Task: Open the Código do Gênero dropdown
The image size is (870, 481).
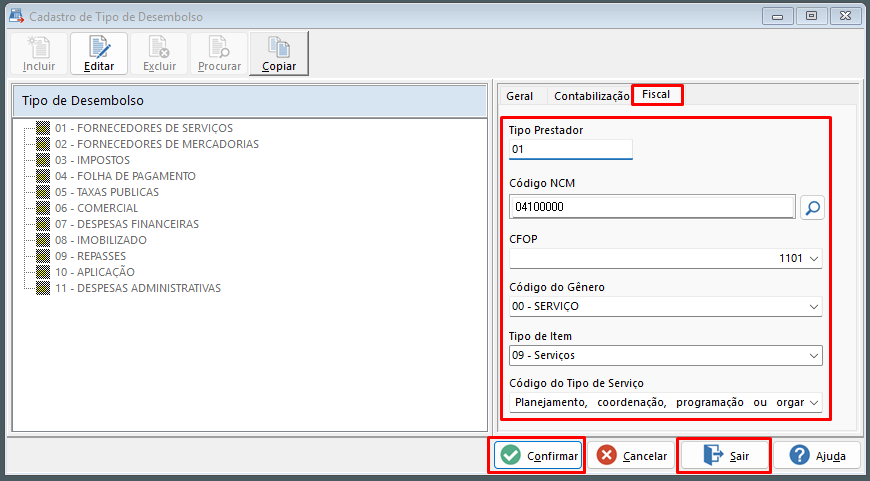Action: point(665,306)
